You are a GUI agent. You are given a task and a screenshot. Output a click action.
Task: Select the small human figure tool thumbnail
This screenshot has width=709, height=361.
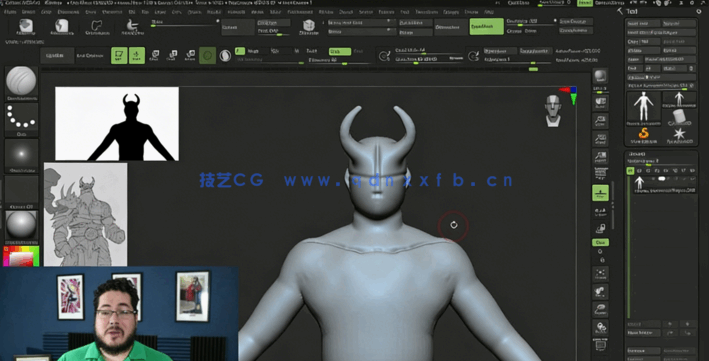[679, 99]
